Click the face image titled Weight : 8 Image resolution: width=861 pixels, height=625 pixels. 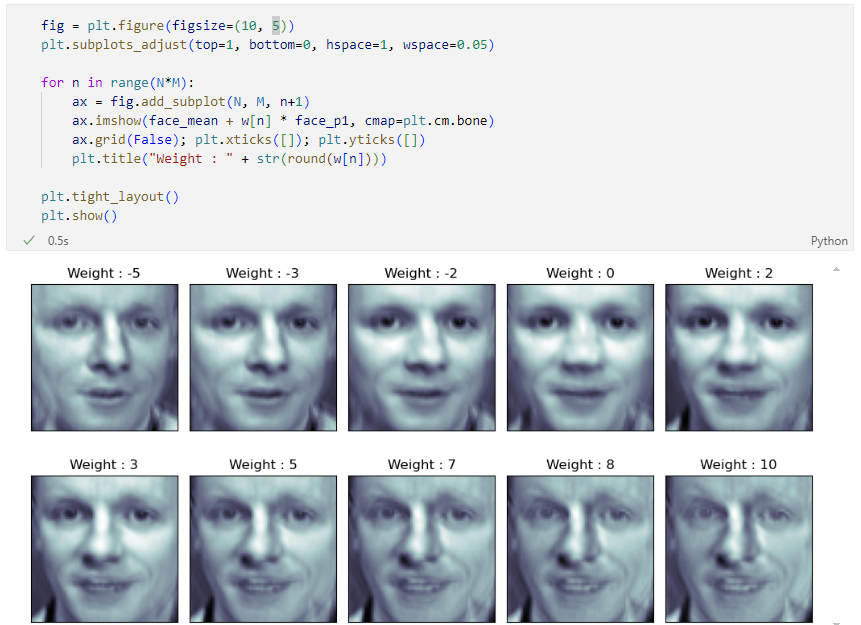point(580,549)
